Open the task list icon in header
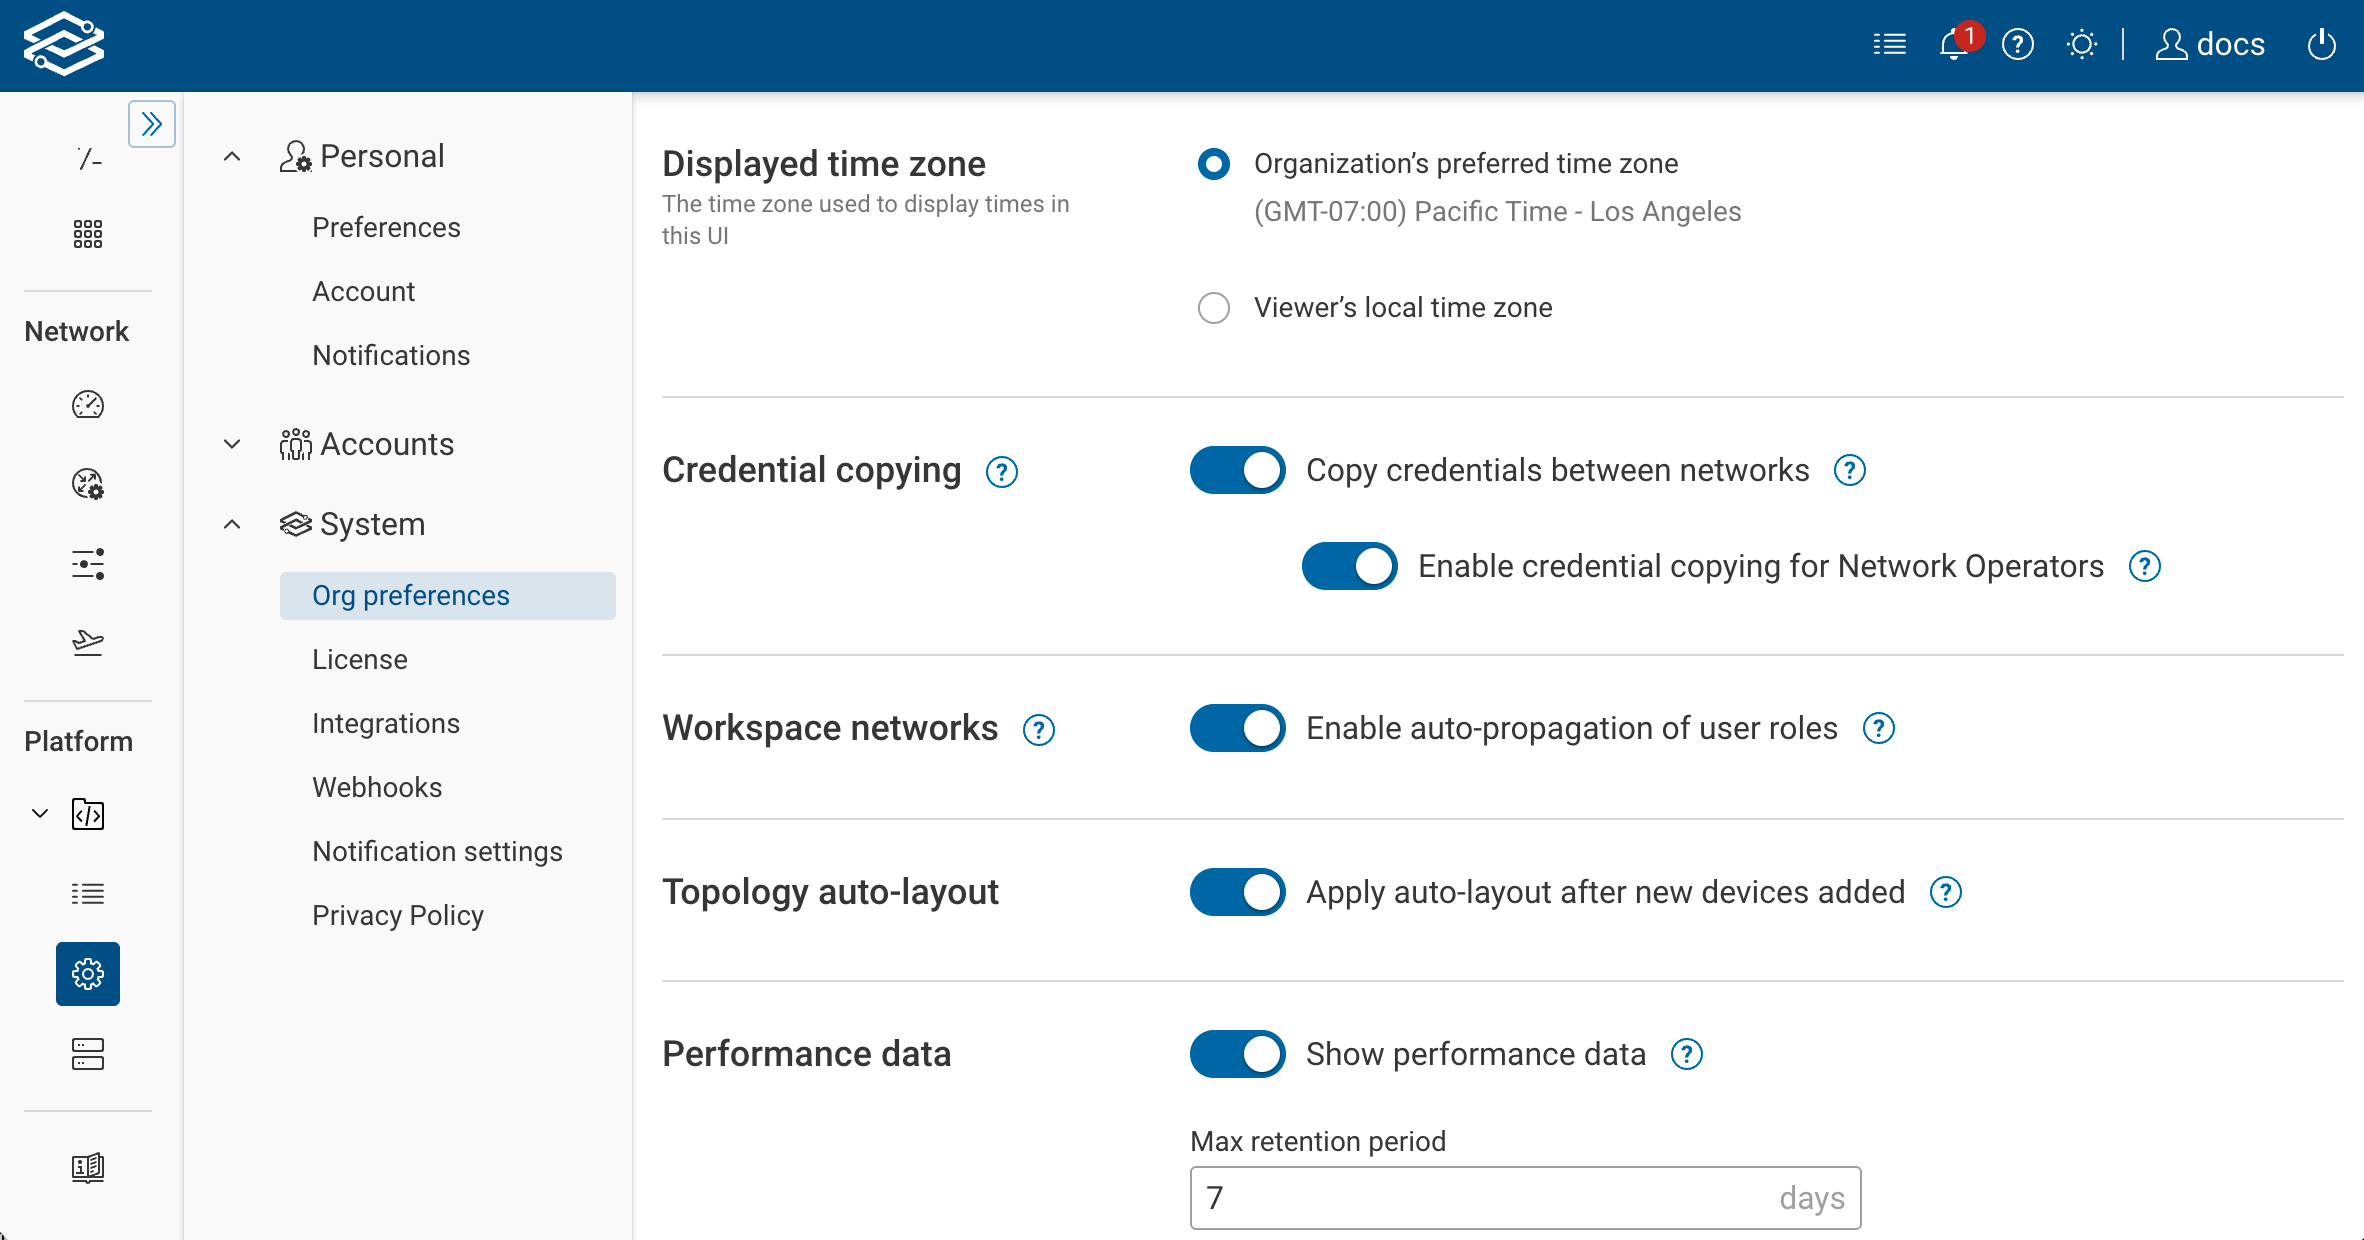This screenshot has height=1240, width=2364. [x=1889, y=45]
